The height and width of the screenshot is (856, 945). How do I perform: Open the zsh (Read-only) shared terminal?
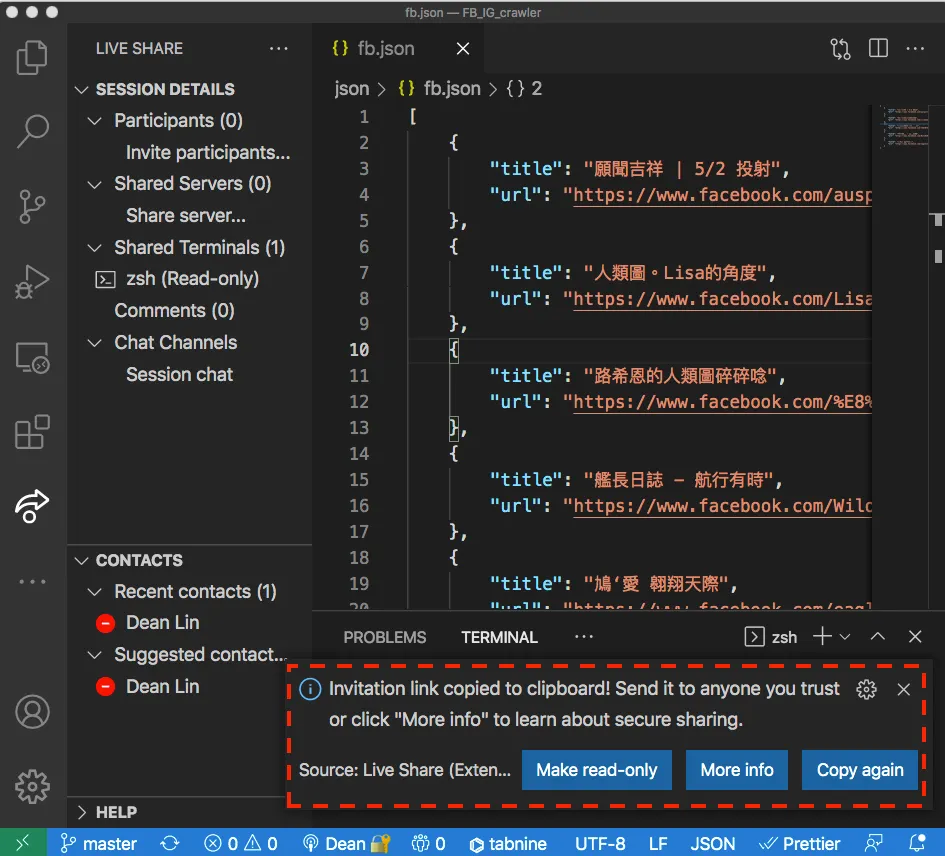pos(192,279)
